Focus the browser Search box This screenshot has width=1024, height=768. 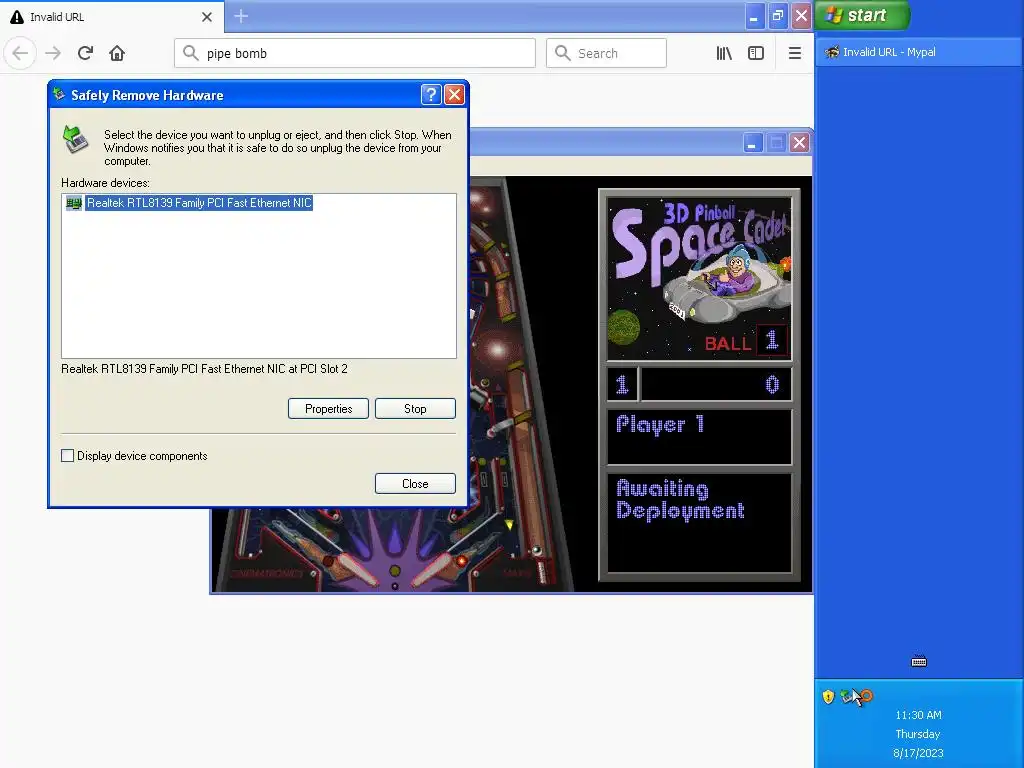pyautogui.click(x=606, y=53)
